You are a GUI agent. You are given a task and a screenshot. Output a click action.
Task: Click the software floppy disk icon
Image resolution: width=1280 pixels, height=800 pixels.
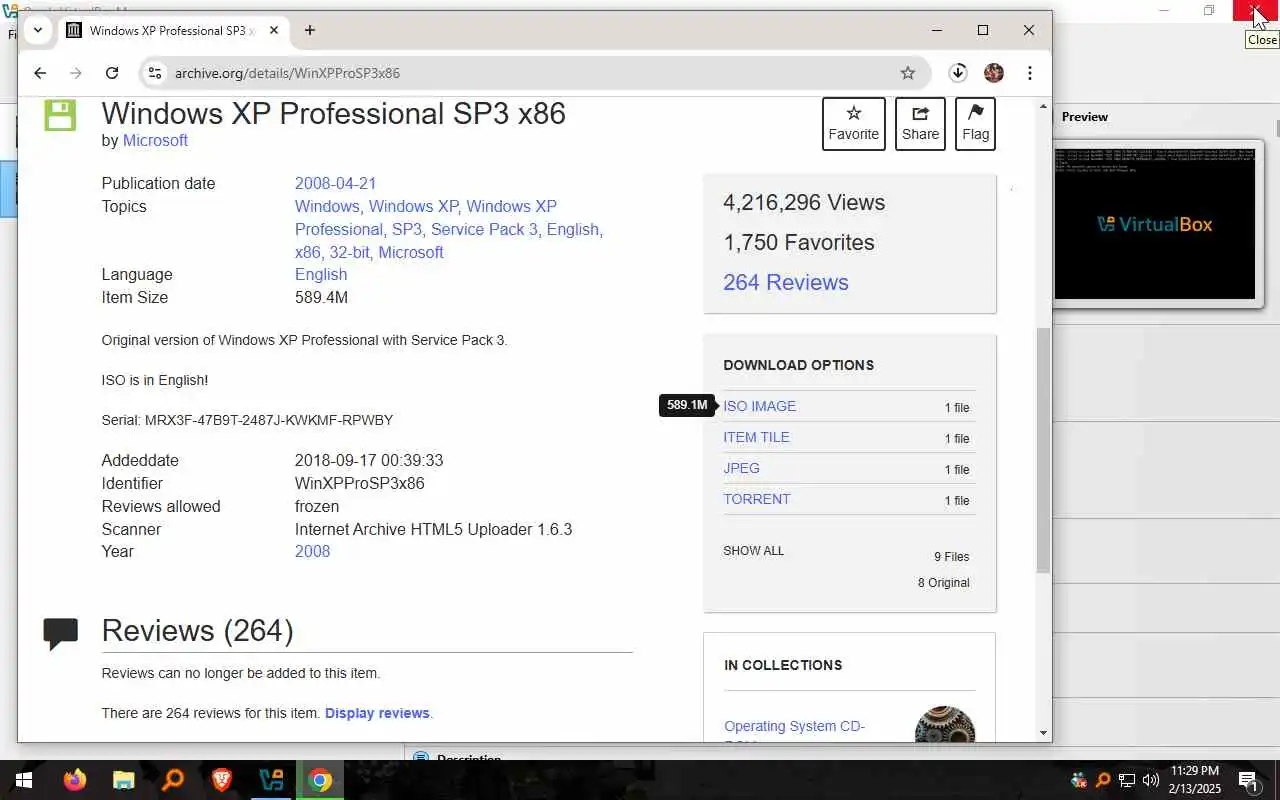coord(60,115)
